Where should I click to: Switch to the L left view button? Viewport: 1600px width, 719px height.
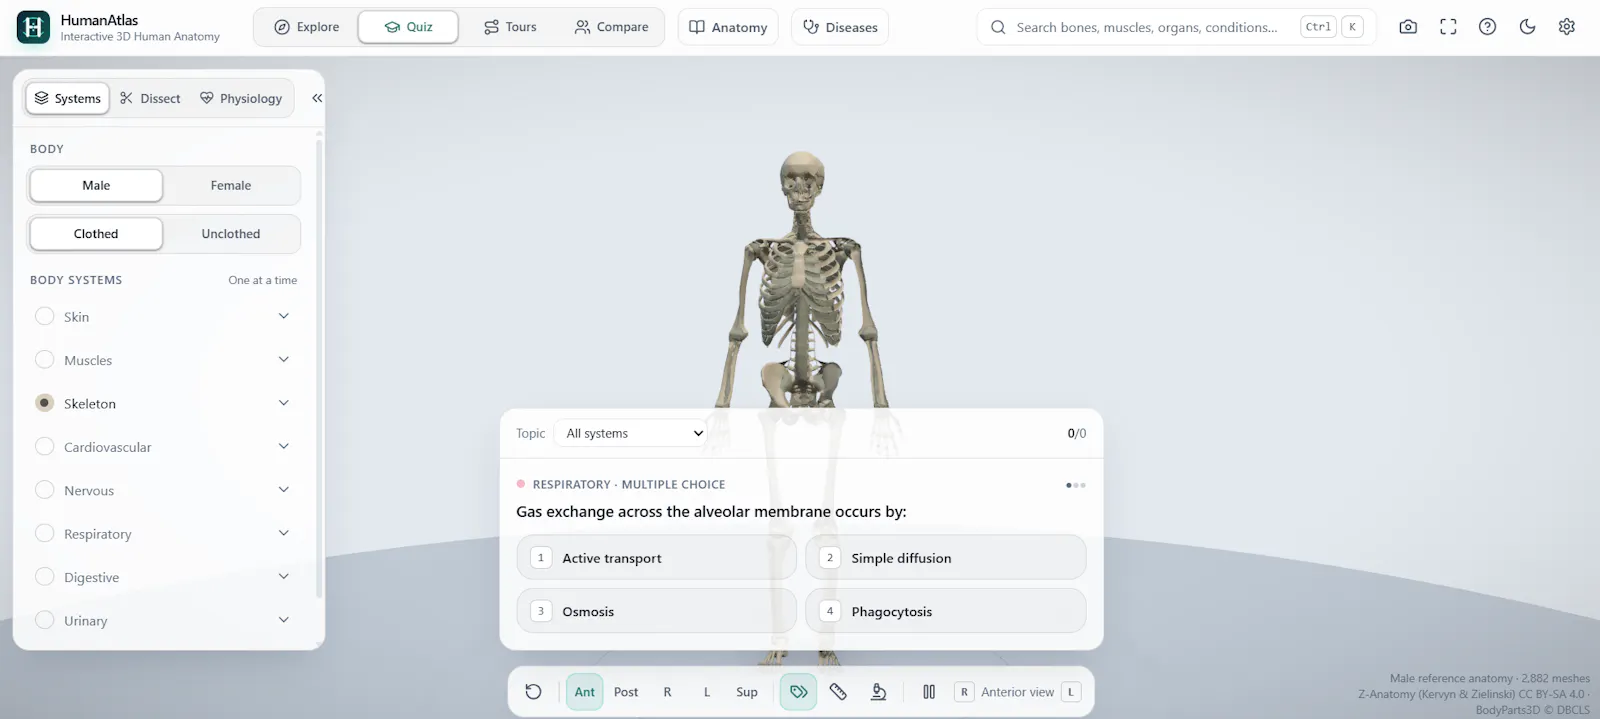707,692
